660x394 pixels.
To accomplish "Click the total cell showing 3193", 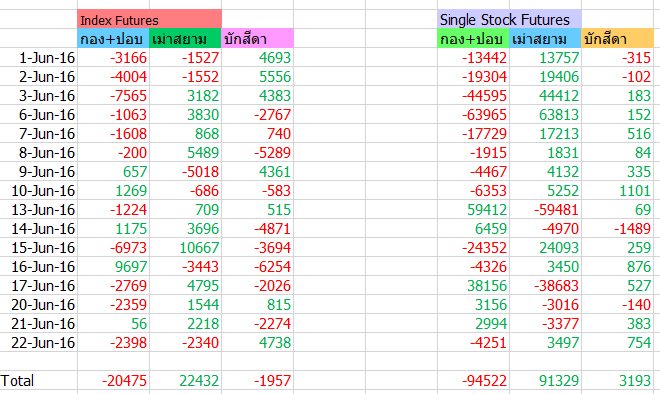I will tap(617, 380).
